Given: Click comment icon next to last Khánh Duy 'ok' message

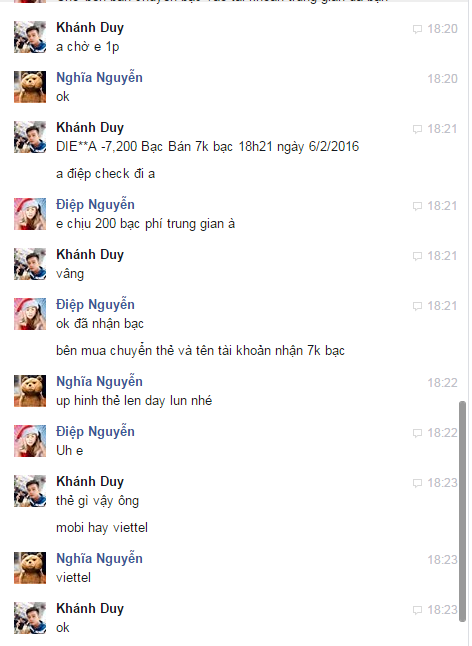Looking at the screenshot, I should coord(417,610).
